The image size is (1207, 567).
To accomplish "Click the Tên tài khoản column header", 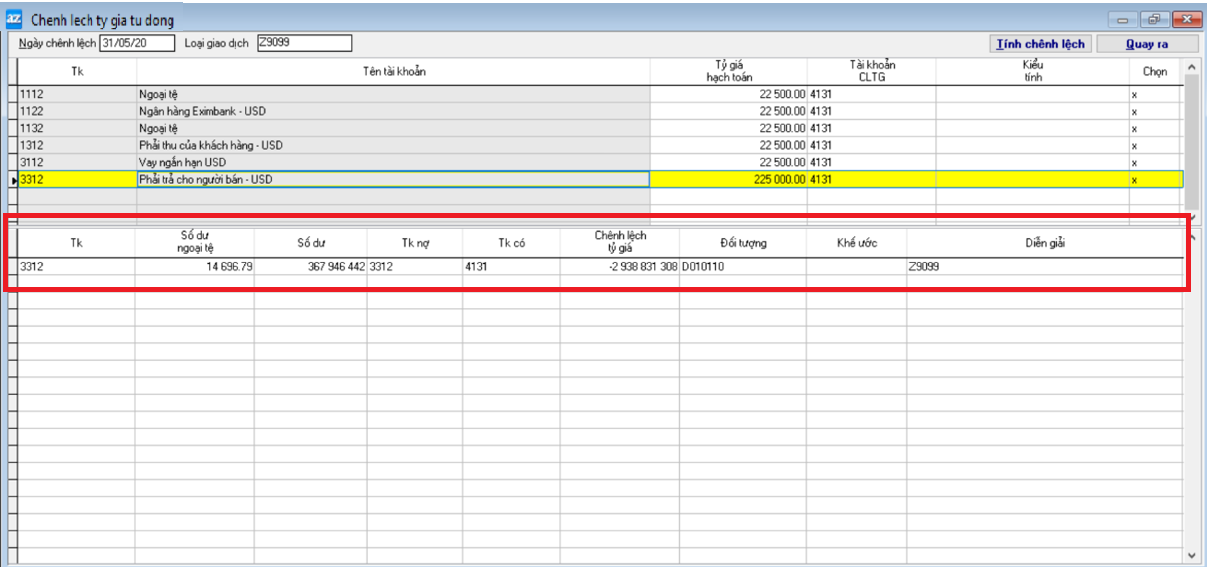I will (393, 71).
